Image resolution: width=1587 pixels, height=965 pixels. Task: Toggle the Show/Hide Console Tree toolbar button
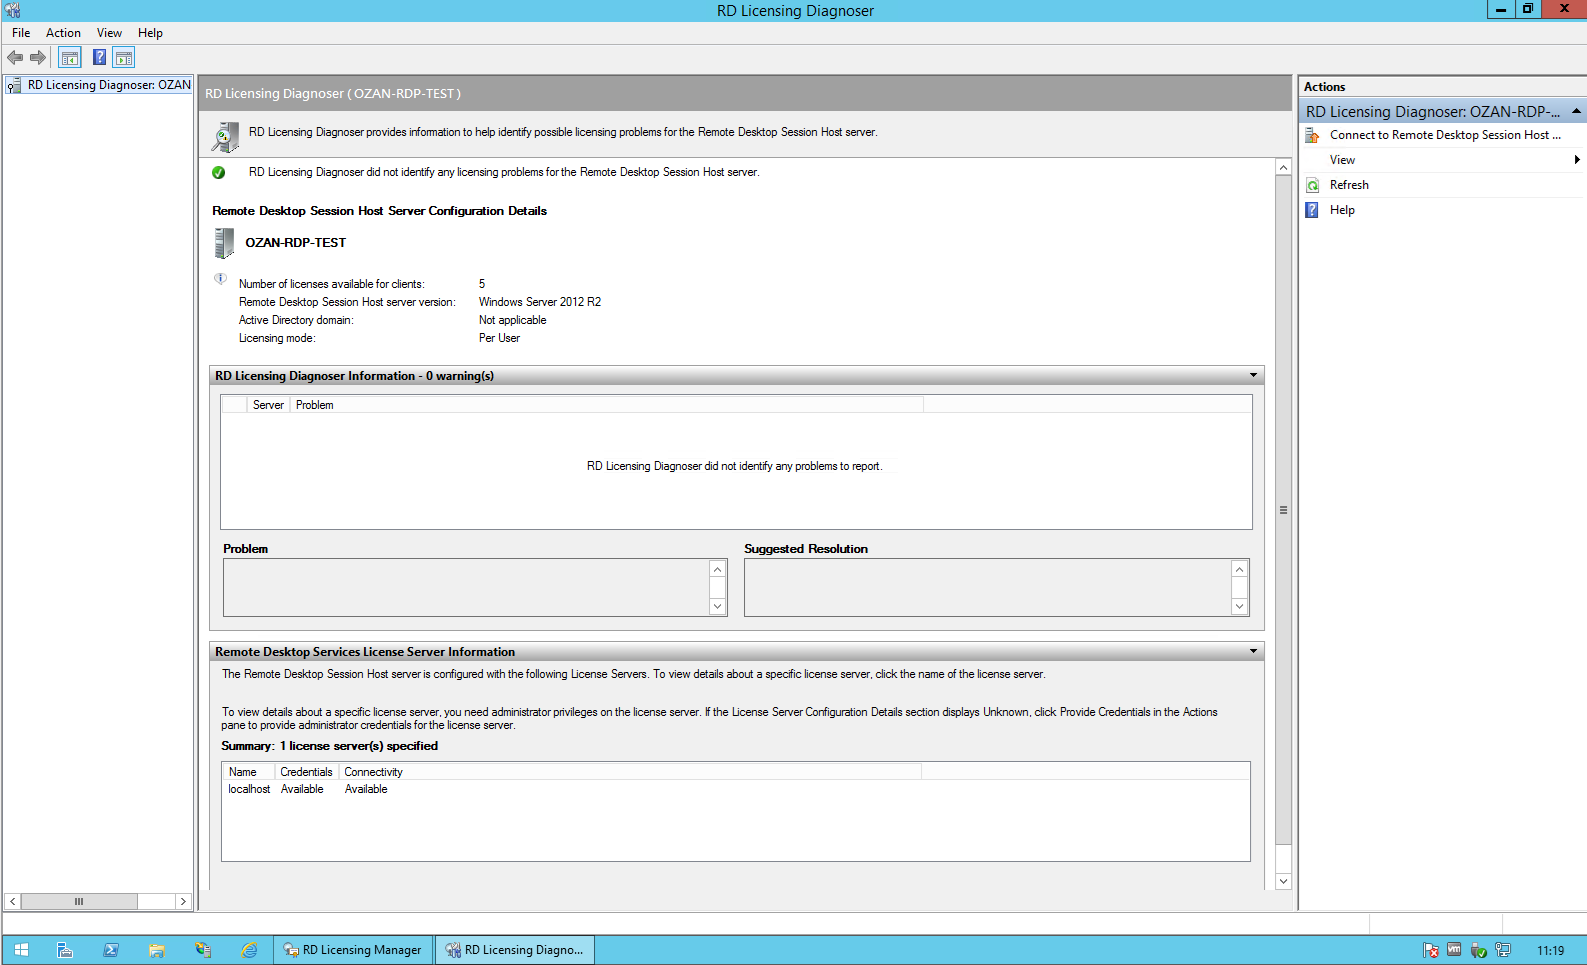click(x=69, y=58)
